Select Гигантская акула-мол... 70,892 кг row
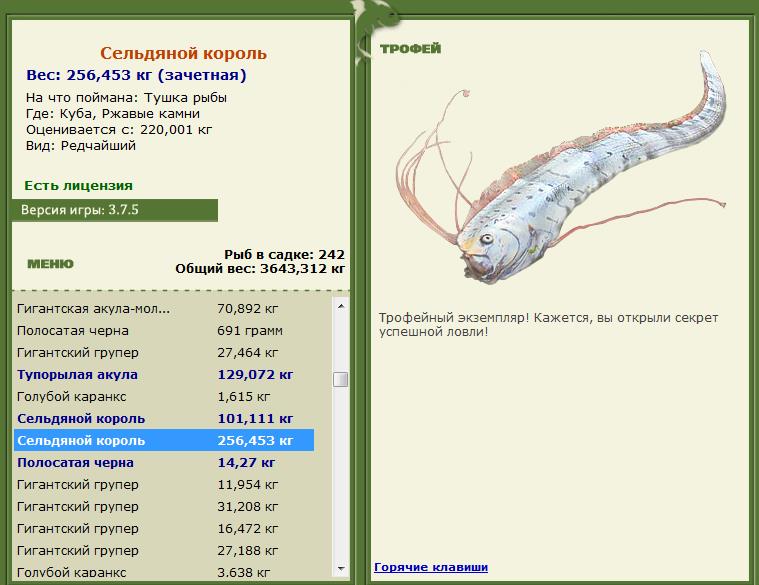 [164, 309]
